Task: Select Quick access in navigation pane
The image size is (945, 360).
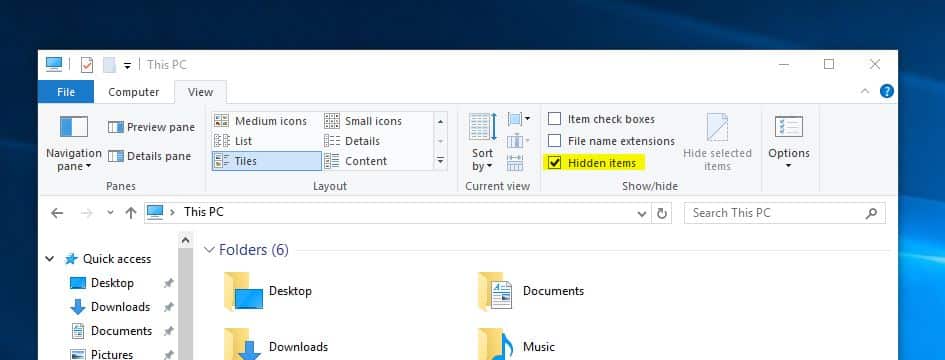Action: pos(107,259)
